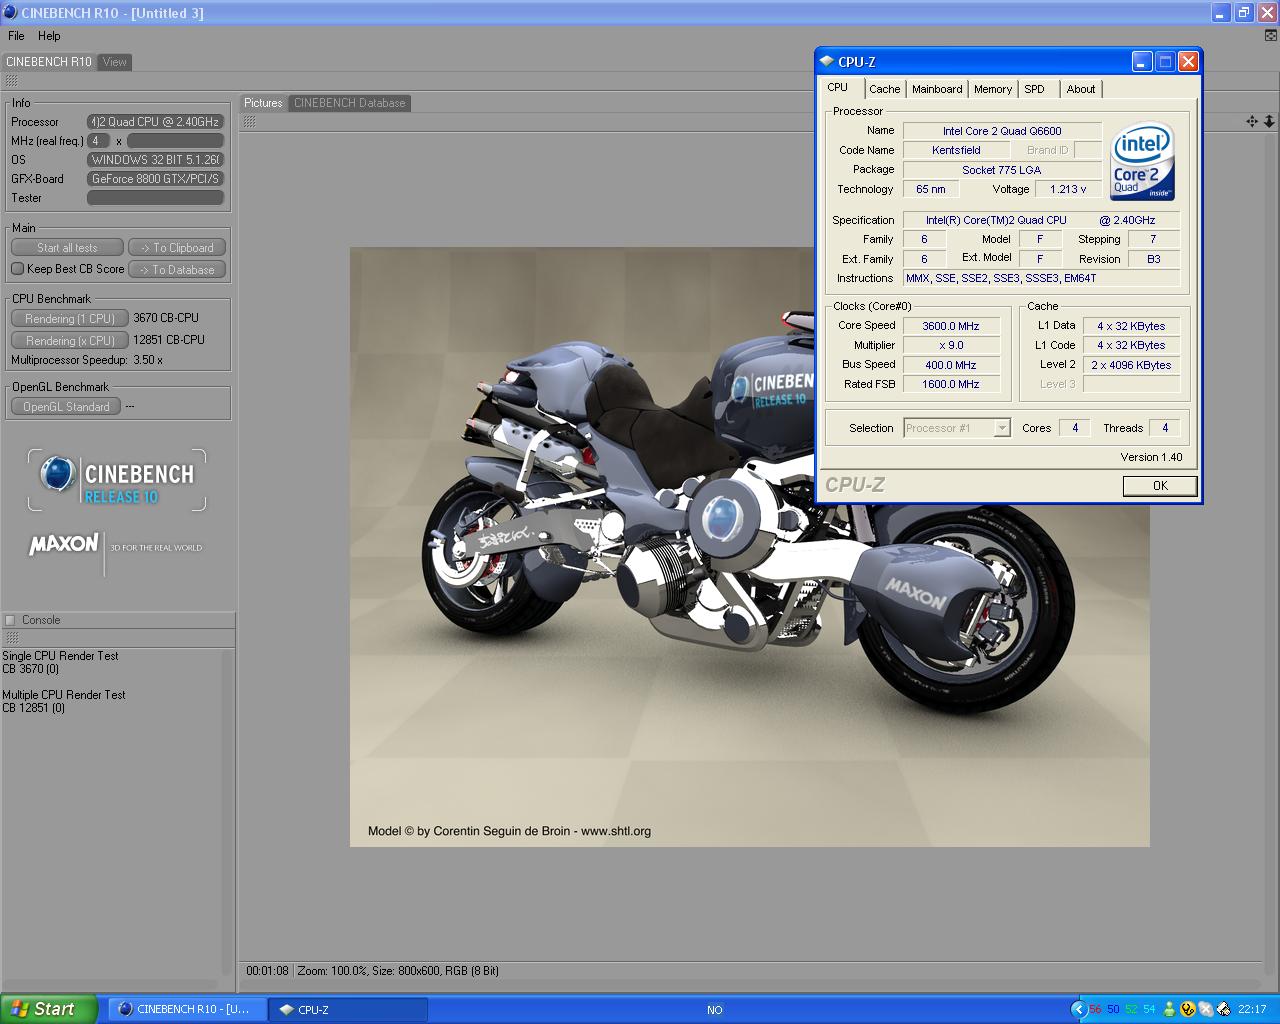Select the Pictures tab
Viewport: 1280px width, 1024px height.
pos(263,103)
